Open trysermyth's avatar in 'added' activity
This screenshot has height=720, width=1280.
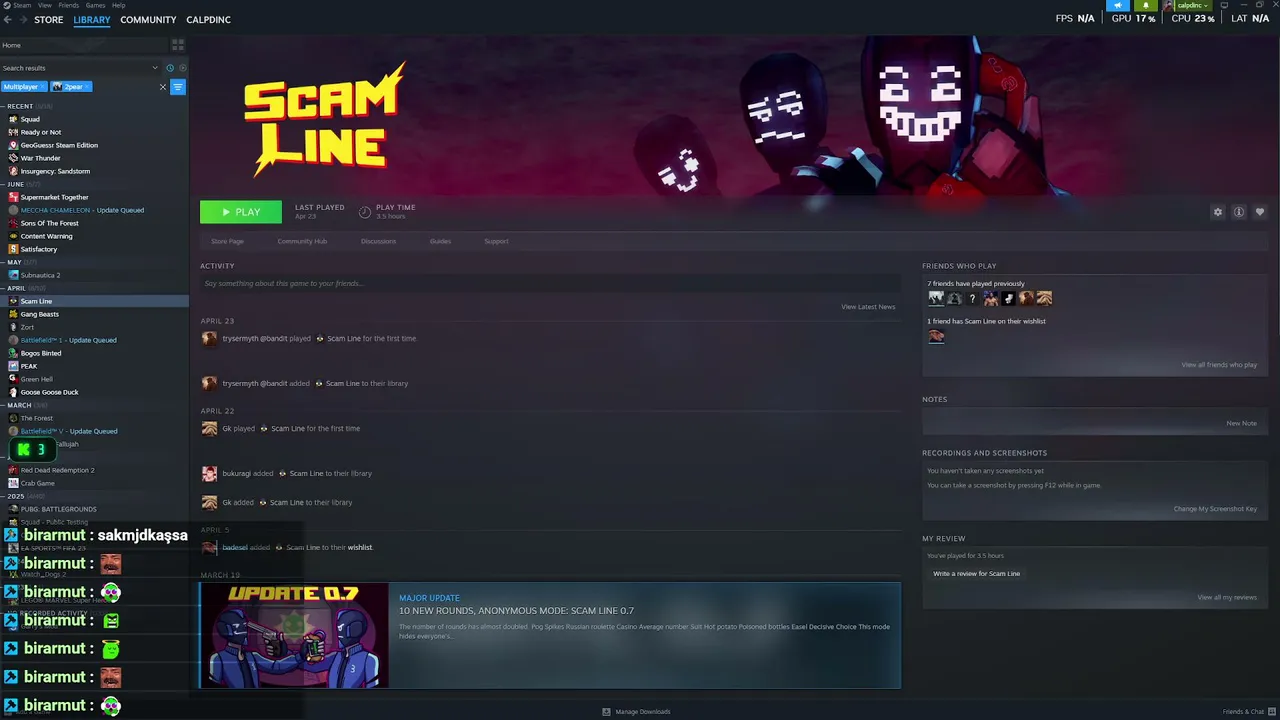(209, 383)
